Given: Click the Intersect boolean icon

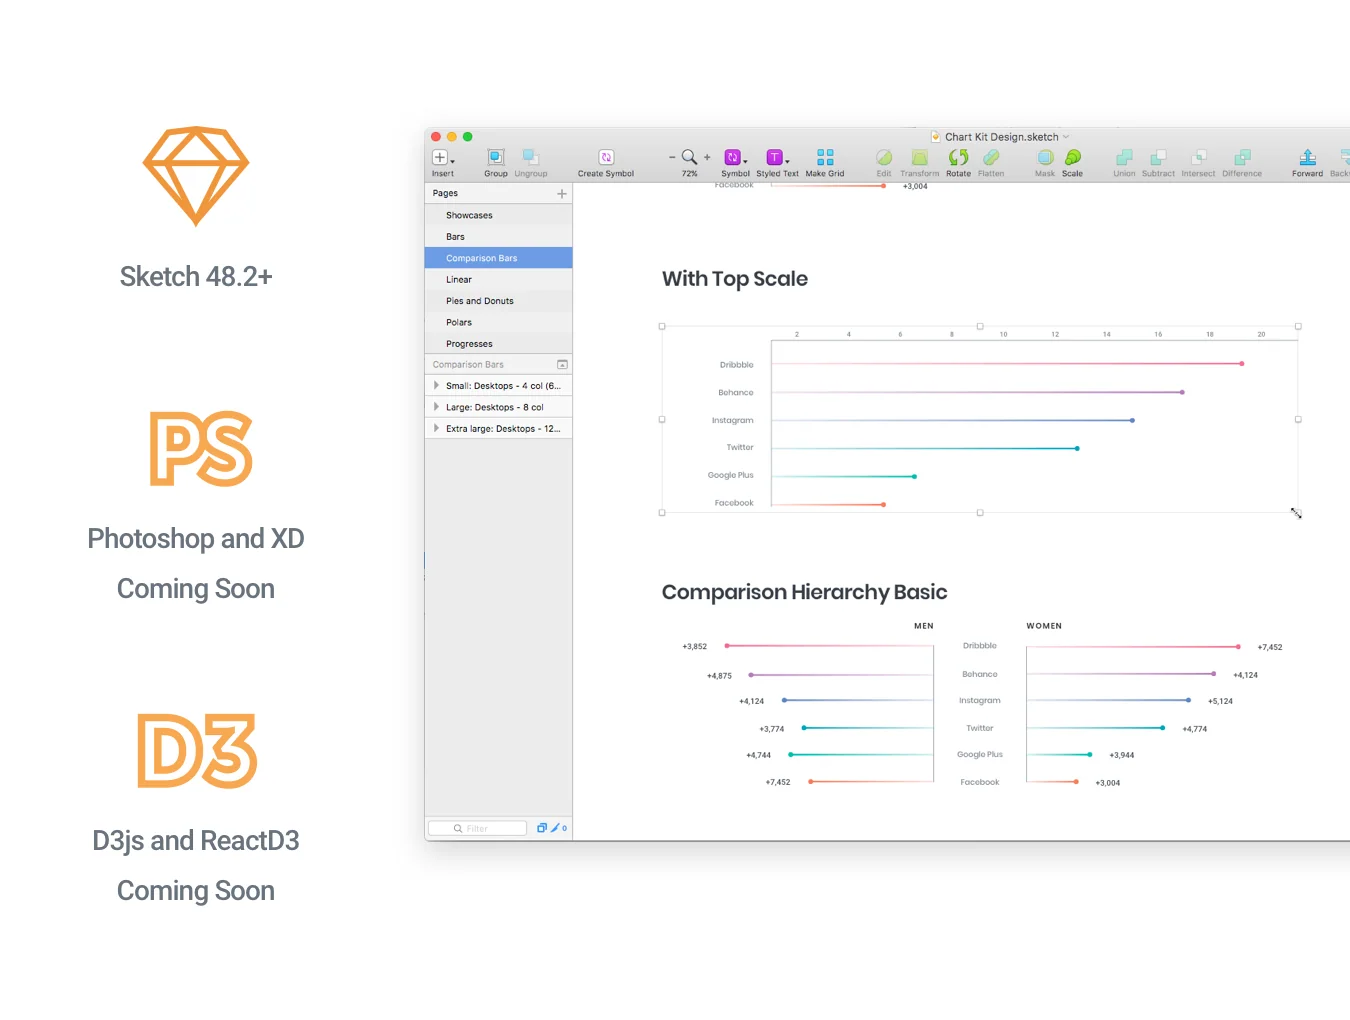Looking at the screenshot, I should pyautogui.click(x=1198, y=157).
